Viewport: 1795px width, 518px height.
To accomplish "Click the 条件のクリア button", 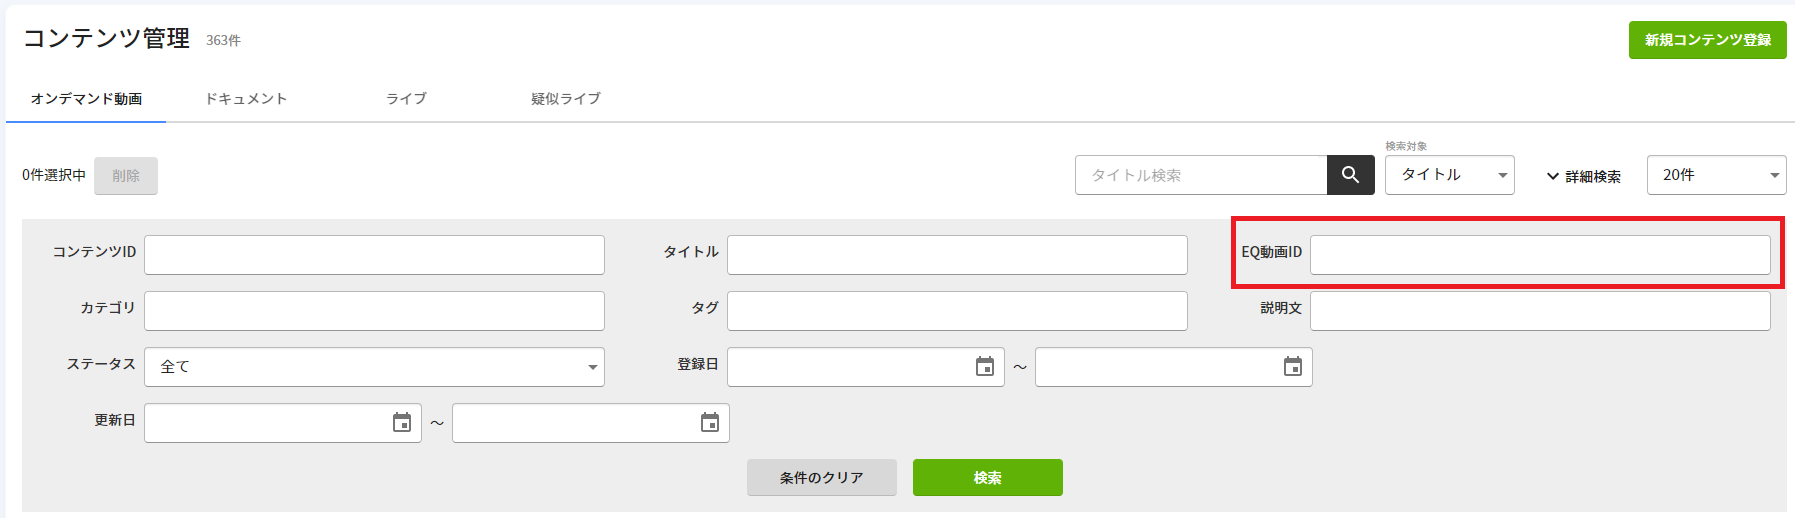I will [821, 478].
